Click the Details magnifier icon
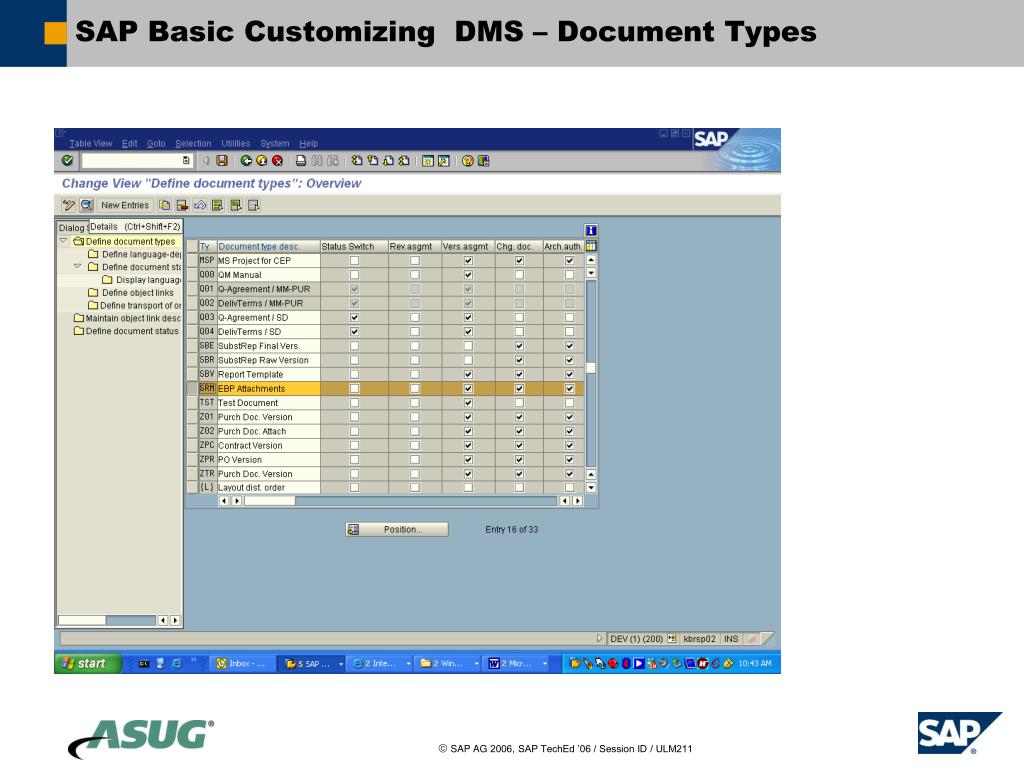 (86, 205)
